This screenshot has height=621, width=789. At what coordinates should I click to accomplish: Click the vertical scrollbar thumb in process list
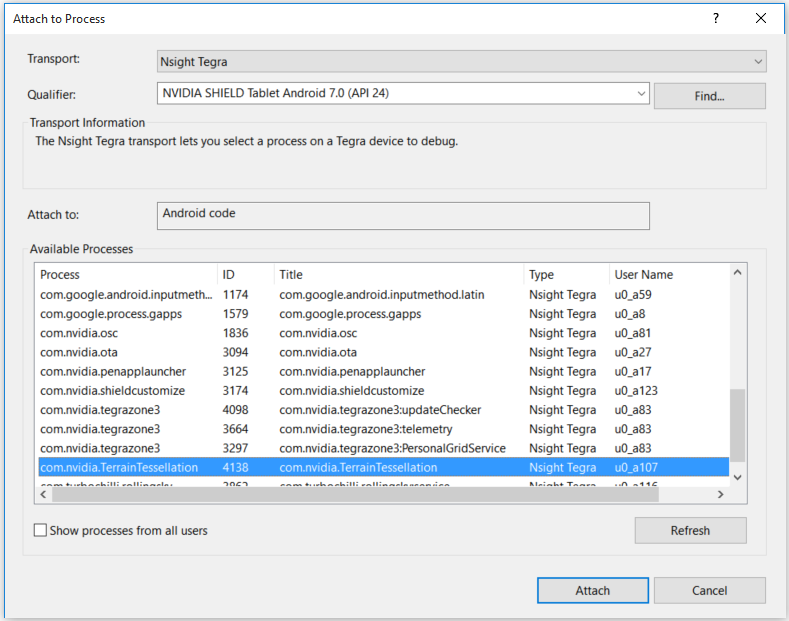coord(738,425)
